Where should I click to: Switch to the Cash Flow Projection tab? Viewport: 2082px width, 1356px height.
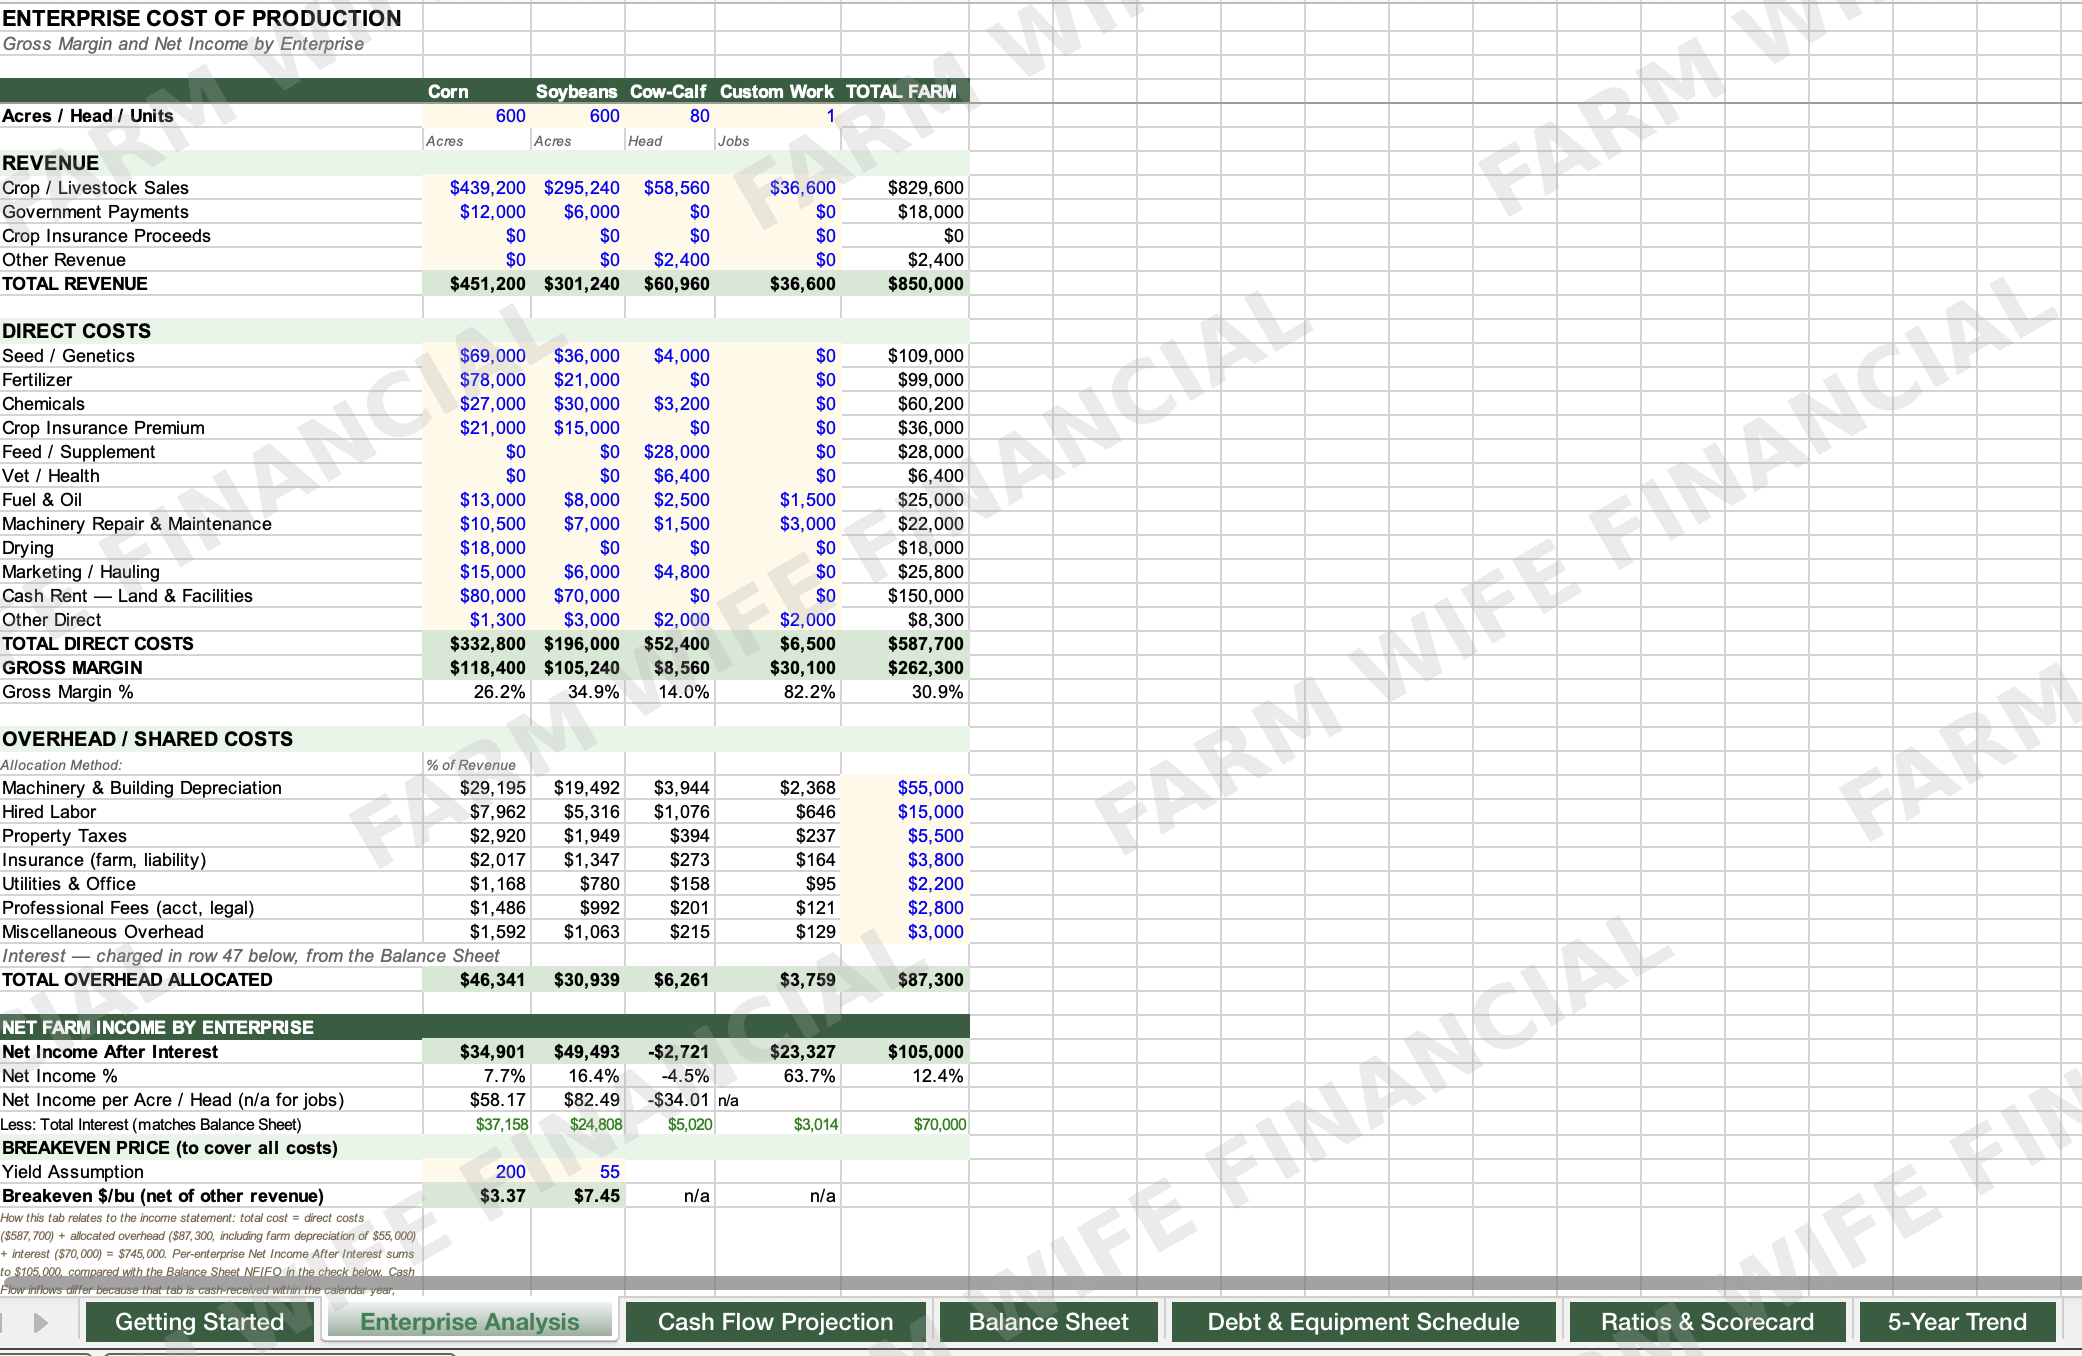[x=776, y=1322]
